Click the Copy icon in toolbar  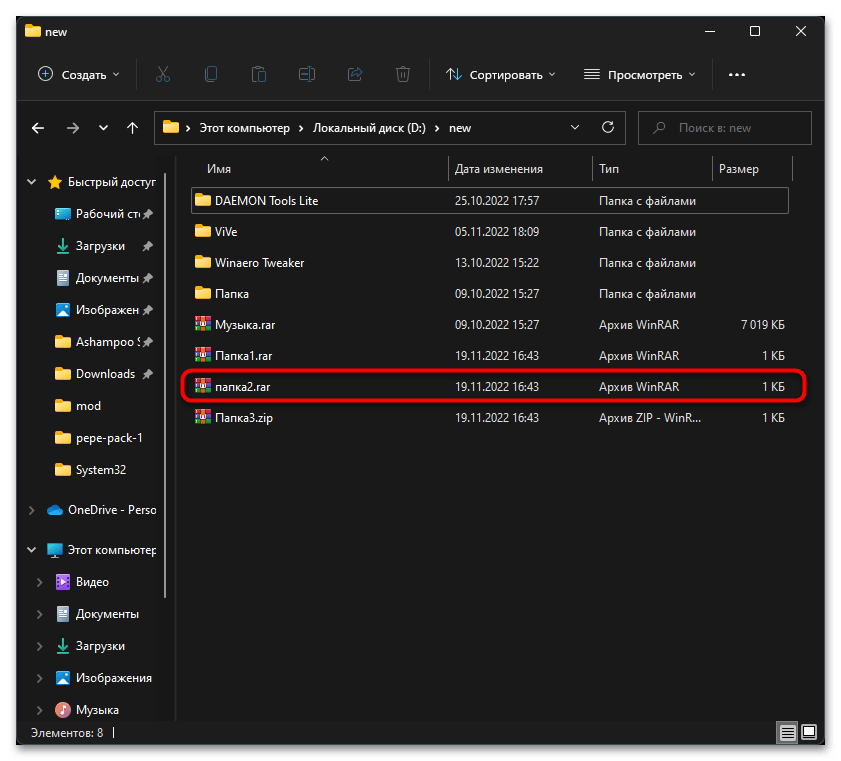pos(211,74)
